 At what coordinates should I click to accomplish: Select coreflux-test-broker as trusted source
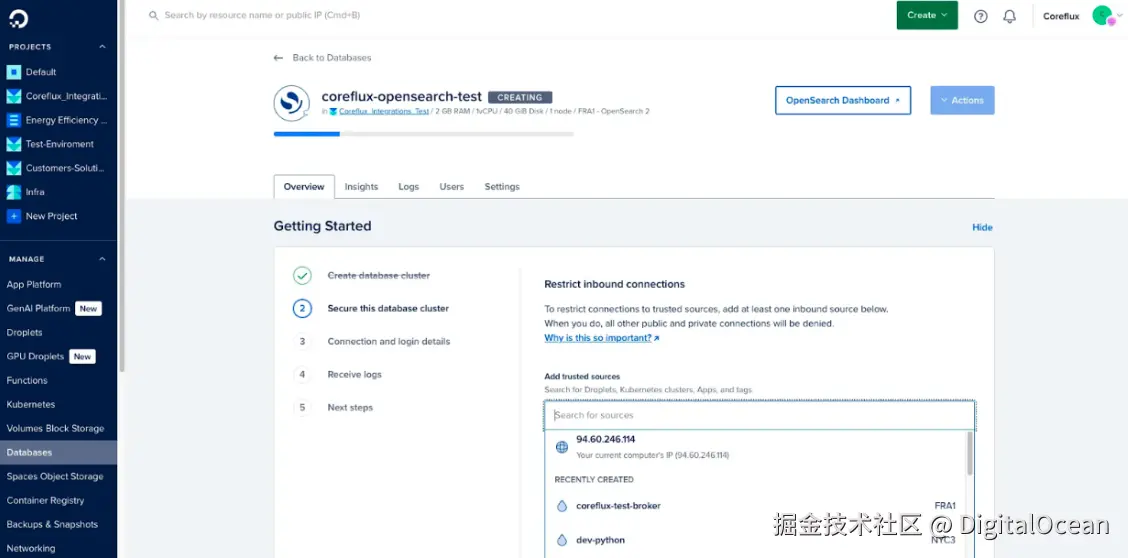(x=755, y=506)
